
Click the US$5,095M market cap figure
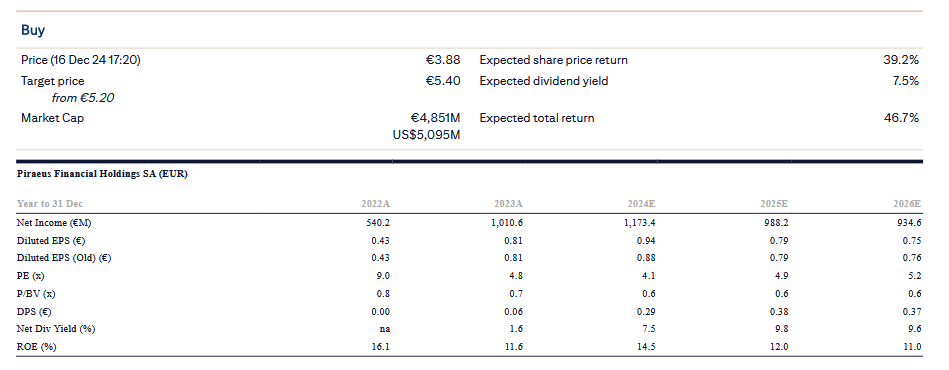427,134
